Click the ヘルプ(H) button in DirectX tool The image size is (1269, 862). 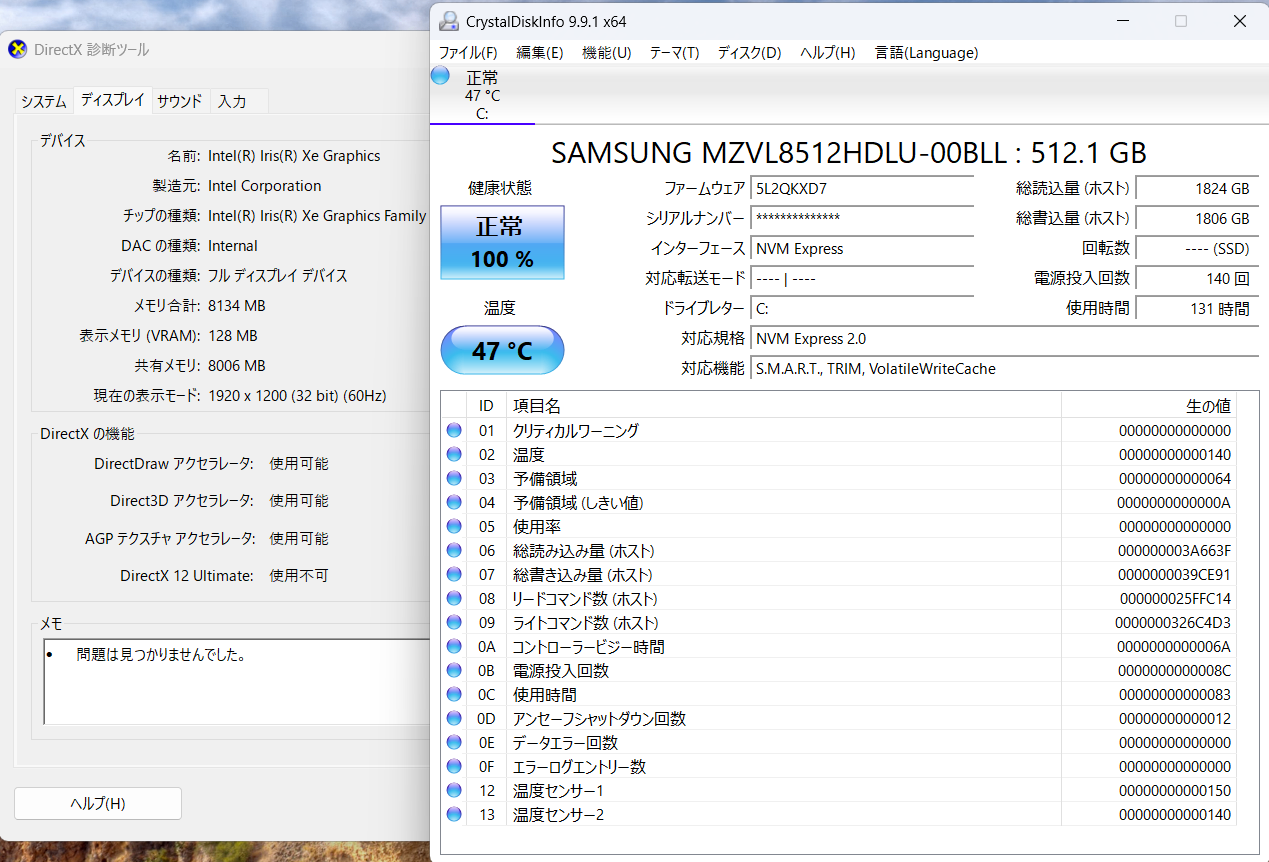(98, 804)
